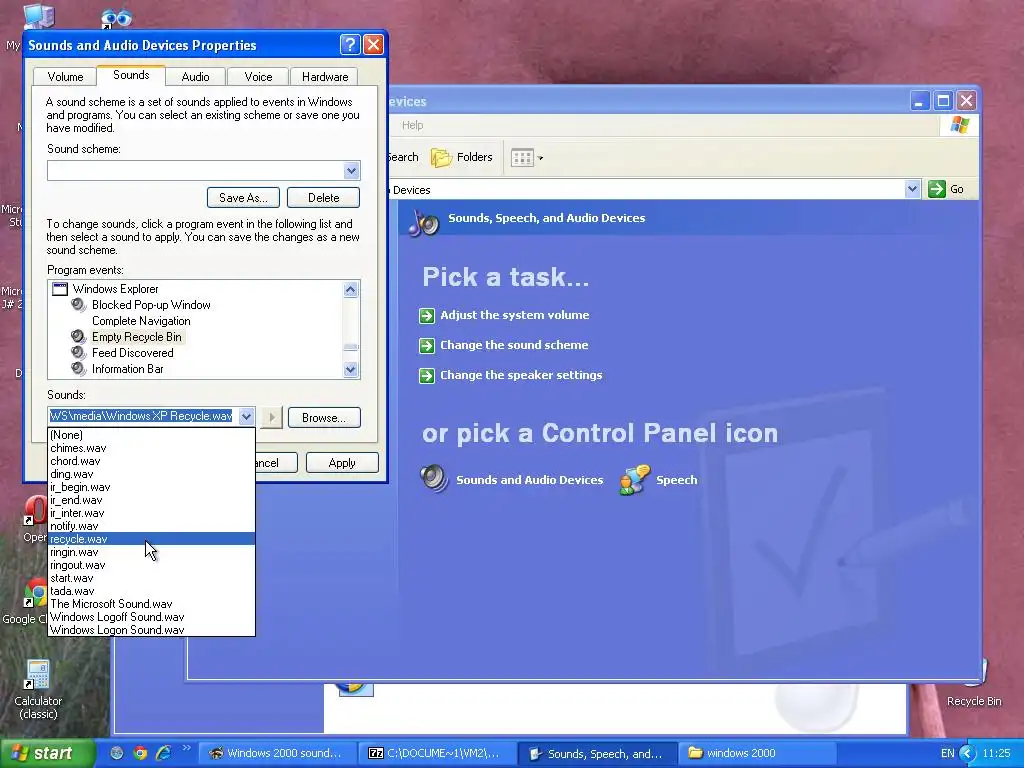The height and width of the screenshot is (768, 1024).
Task: Click the program events scroll-up arrow
Action: point(351,289)
